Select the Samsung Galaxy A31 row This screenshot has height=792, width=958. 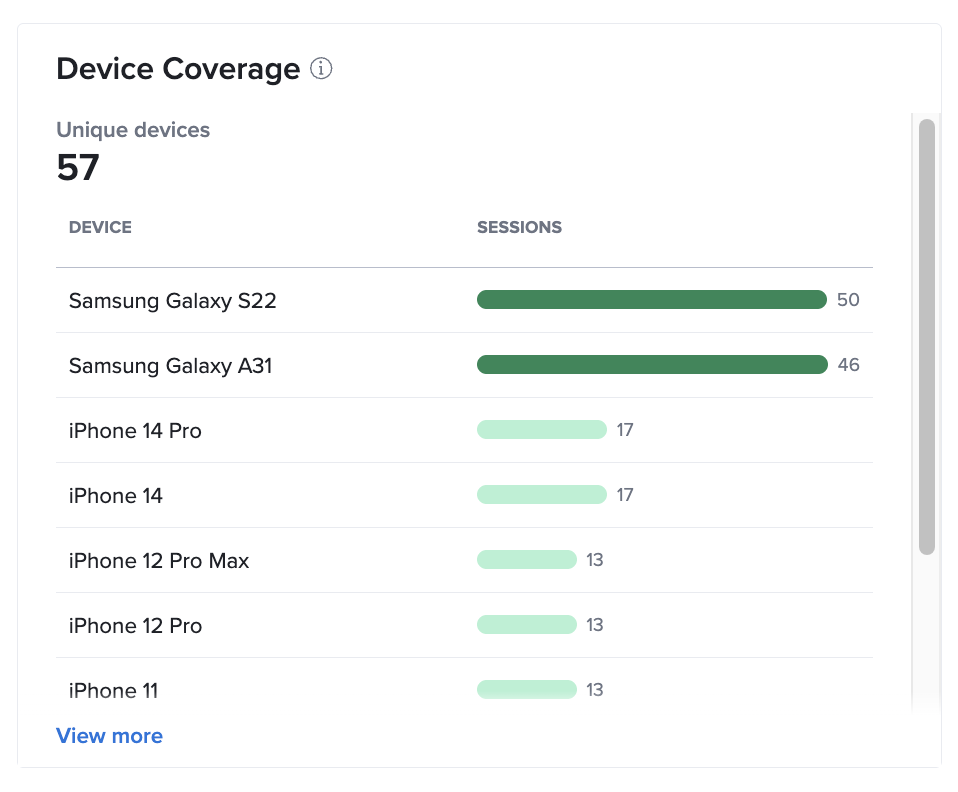pyautogui.click(x=170, y=365)
